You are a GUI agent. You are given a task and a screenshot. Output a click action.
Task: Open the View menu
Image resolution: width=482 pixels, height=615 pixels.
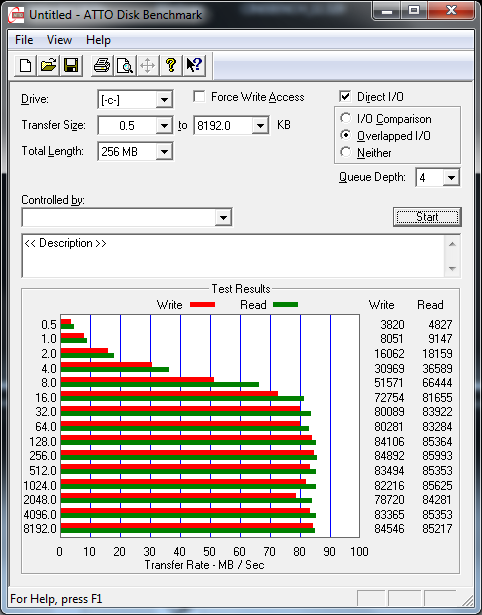(x=59, y=40)
